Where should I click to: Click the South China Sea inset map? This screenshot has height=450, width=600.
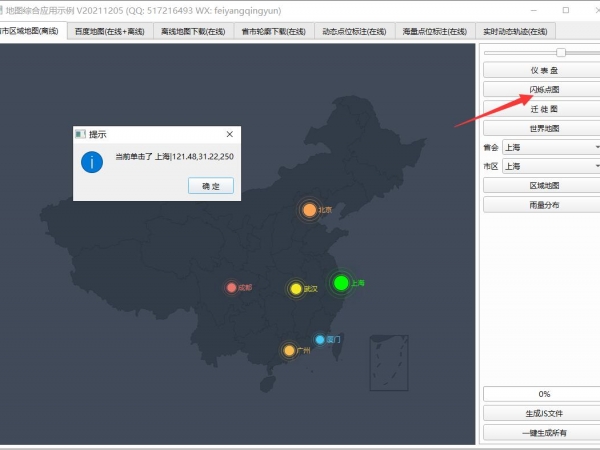tap(388, 361)
